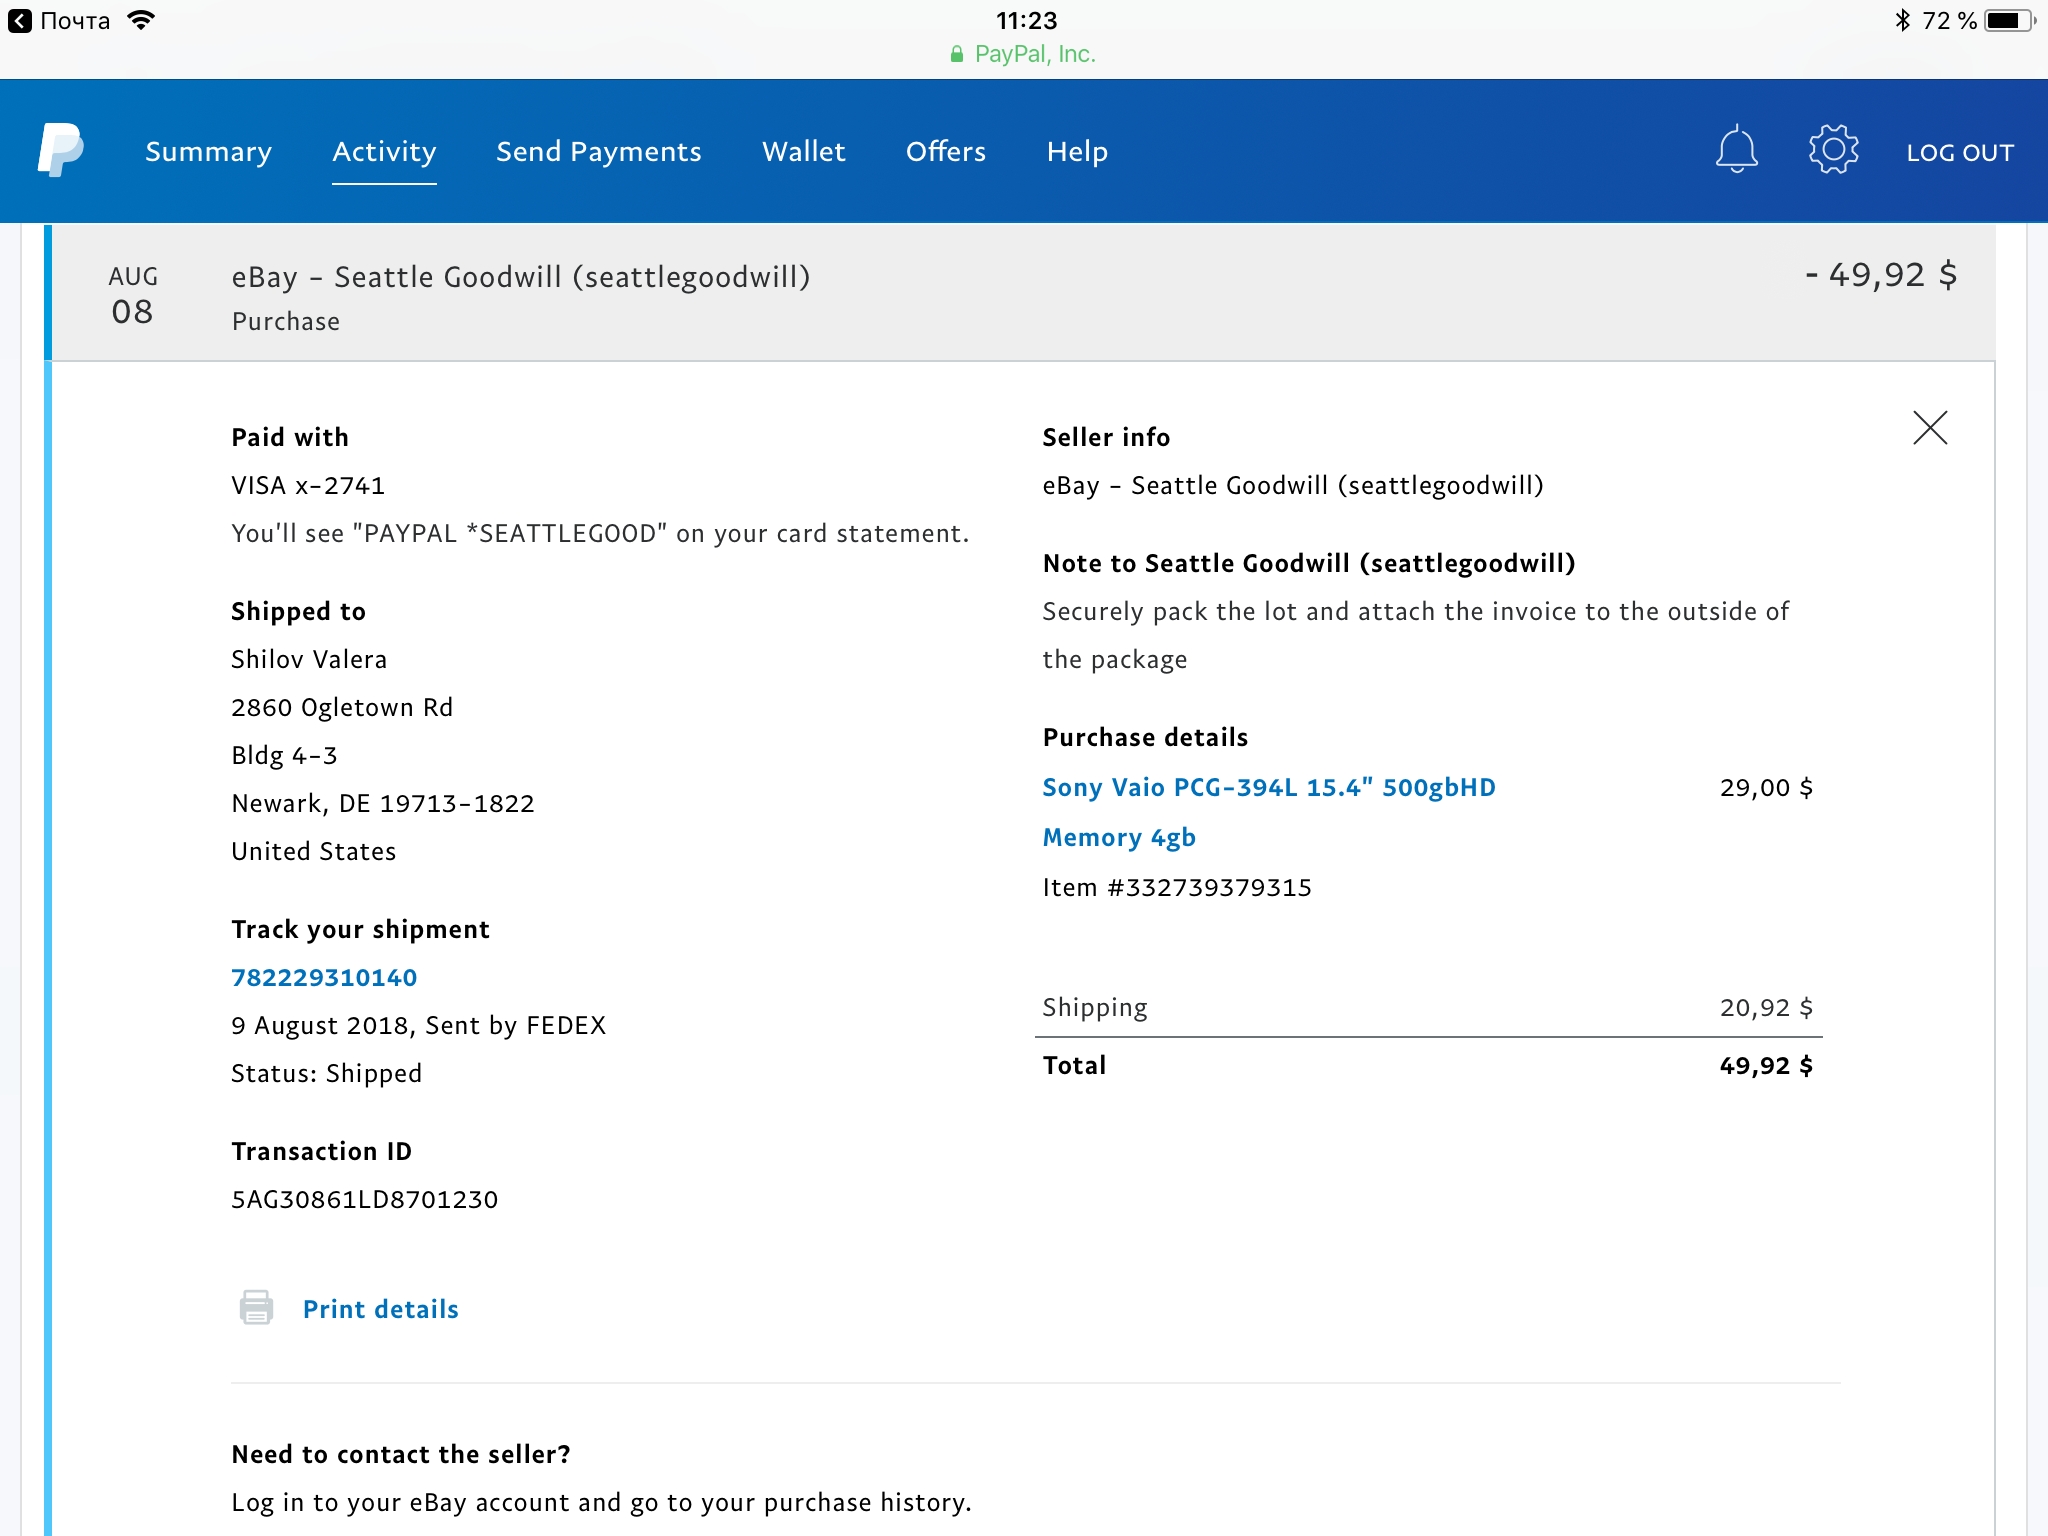Viewport: 2048px width, 1536px height.
Task: Open the notifications bell
Action: point(1736,150)
